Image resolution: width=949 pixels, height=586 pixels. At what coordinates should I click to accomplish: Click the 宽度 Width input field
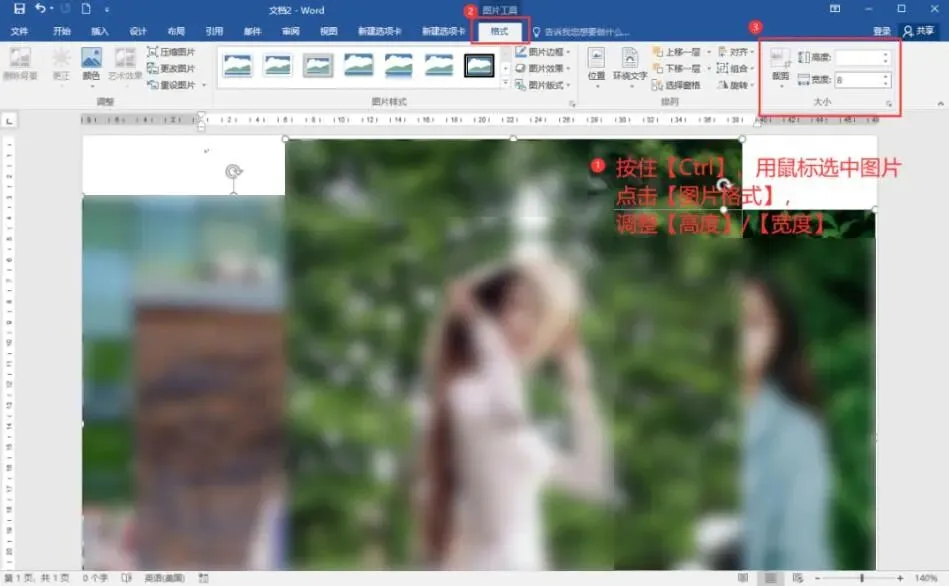tap(859, 79)
